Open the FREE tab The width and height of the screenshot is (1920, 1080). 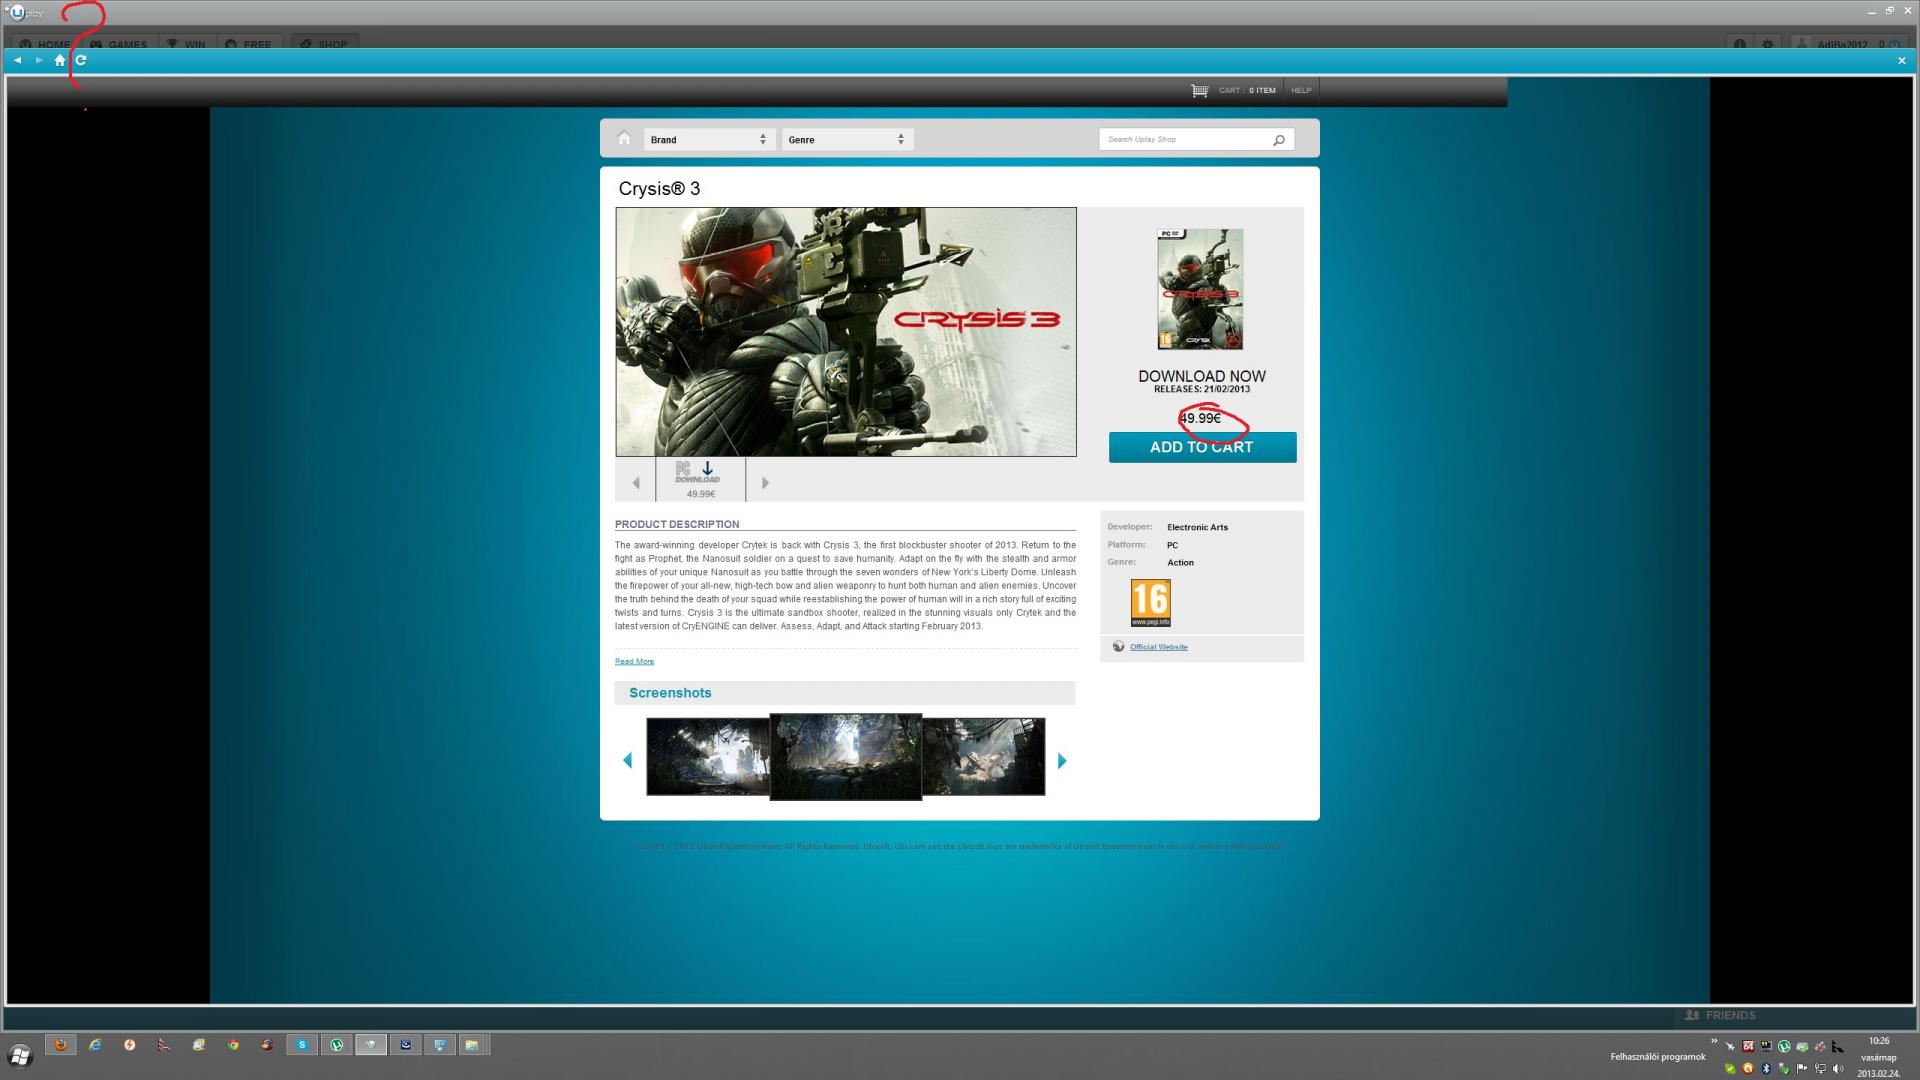tap(249, 44)
